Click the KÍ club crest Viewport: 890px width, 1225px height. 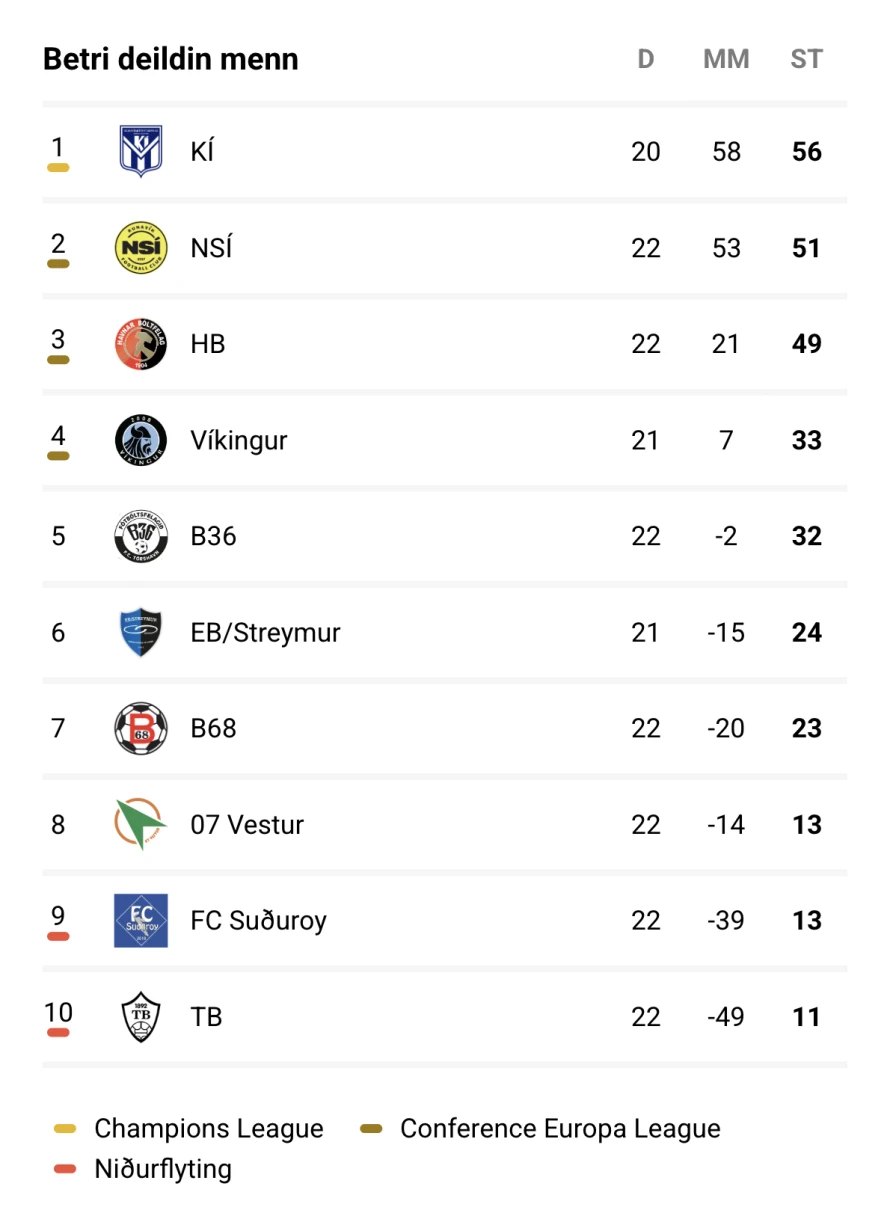pyautogui.click(x=141, y=152)
